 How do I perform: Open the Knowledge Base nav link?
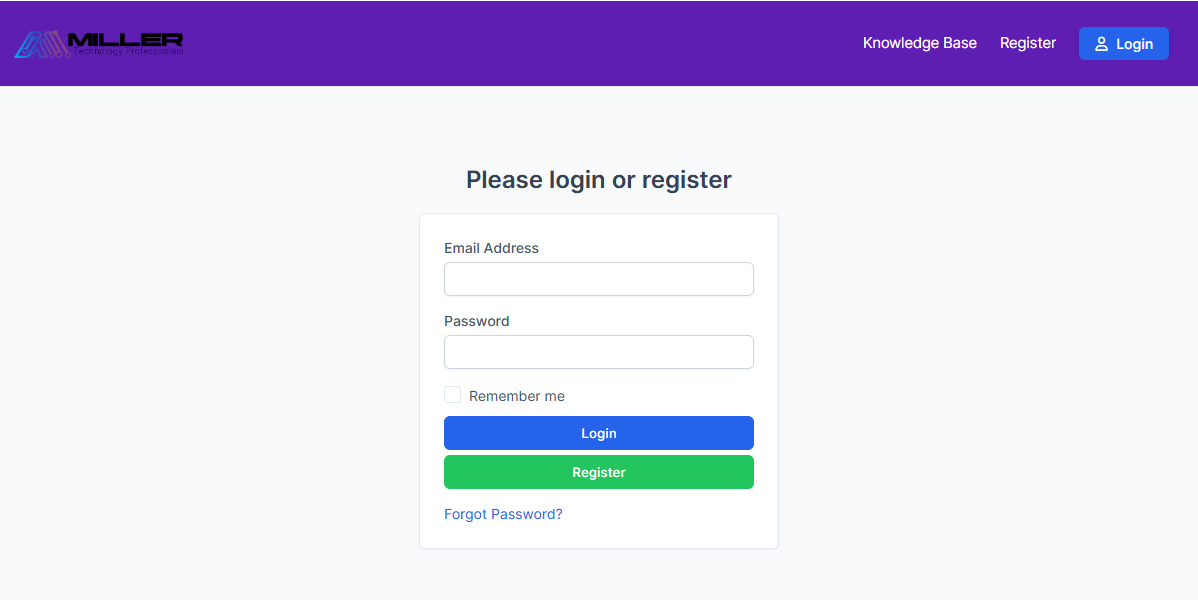(919, 43)
